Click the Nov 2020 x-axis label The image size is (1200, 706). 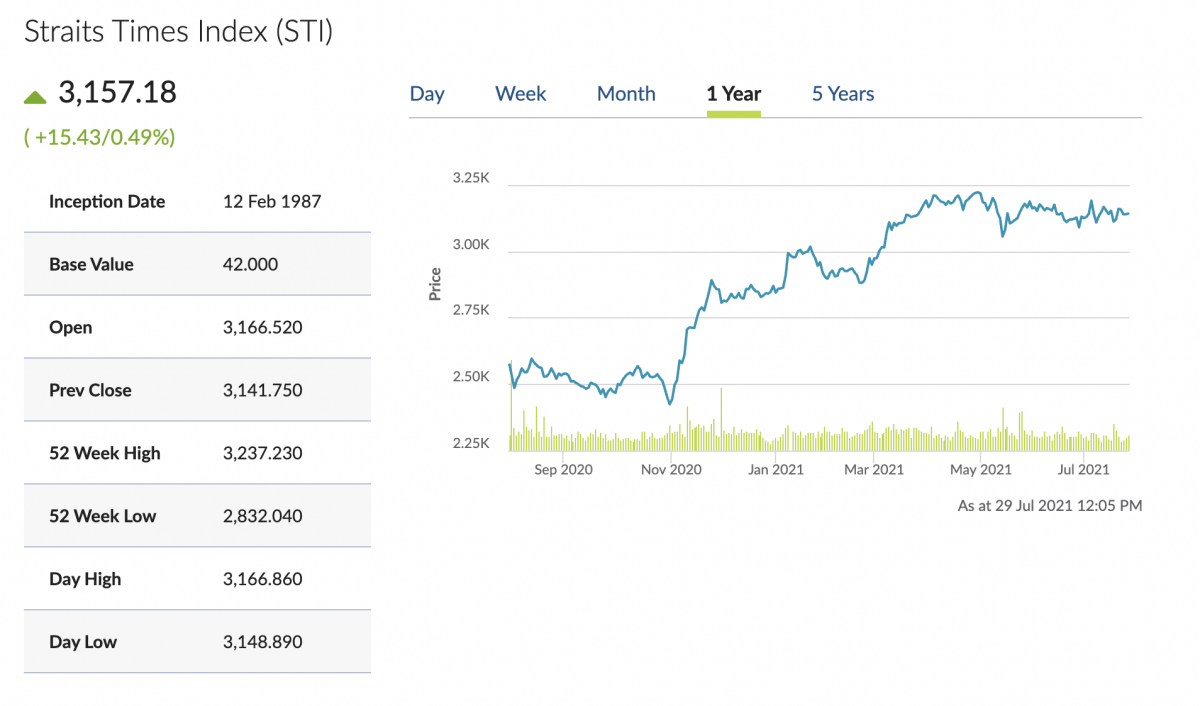(x=671, y=469)
